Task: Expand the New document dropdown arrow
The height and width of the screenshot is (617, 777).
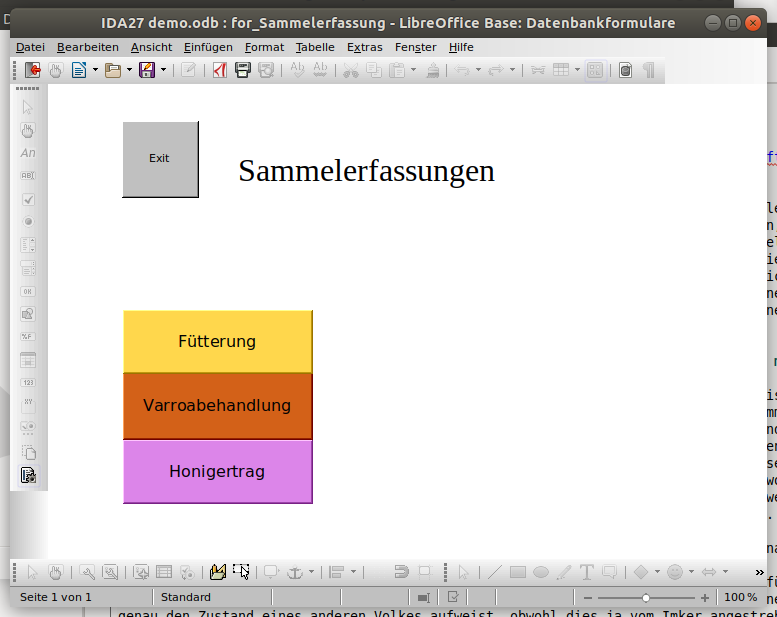Action: (95, 70)
